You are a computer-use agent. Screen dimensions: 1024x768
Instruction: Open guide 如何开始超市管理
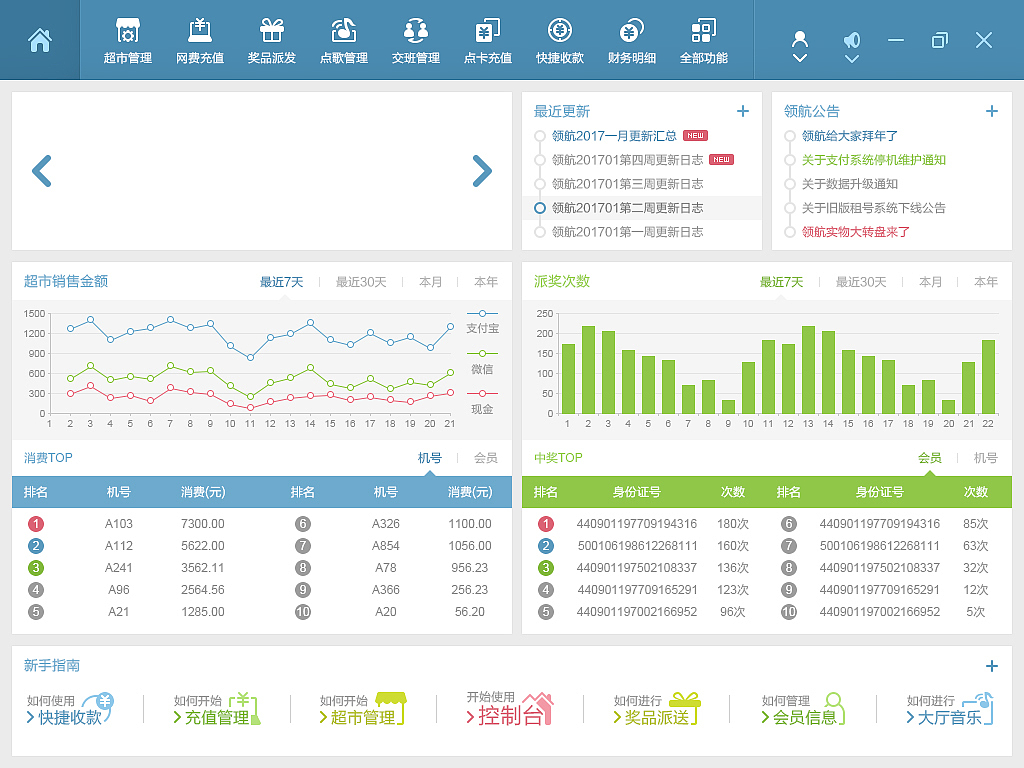pos(362,709)
